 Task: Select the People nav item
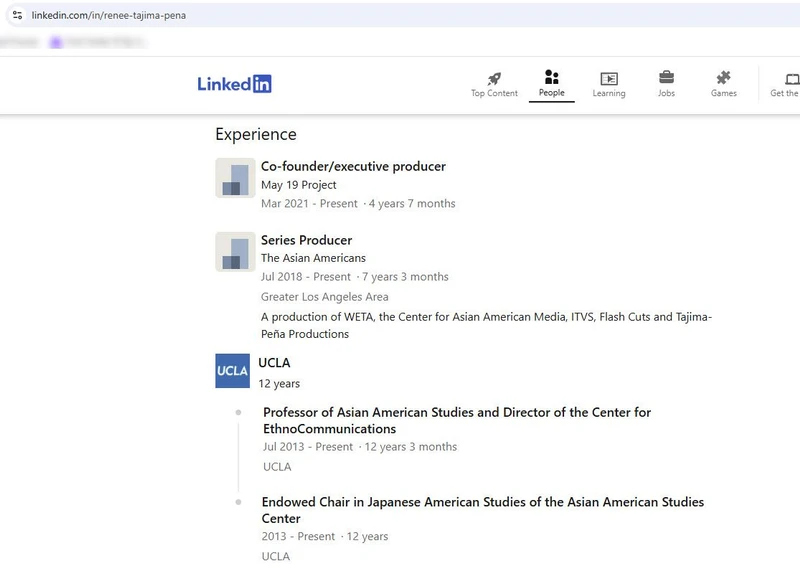coord(552,84)
